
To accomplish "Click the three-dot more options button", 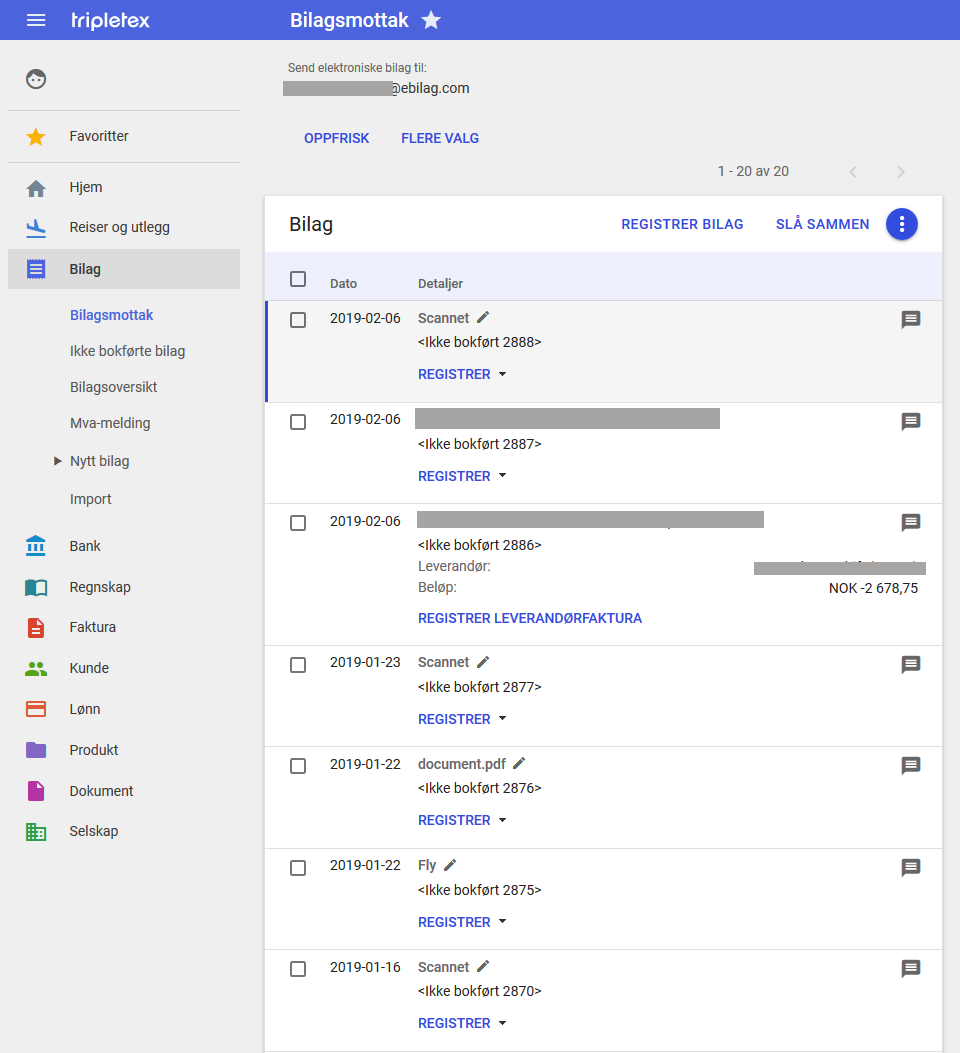I will pyautogui.click(x=901, y=224).
